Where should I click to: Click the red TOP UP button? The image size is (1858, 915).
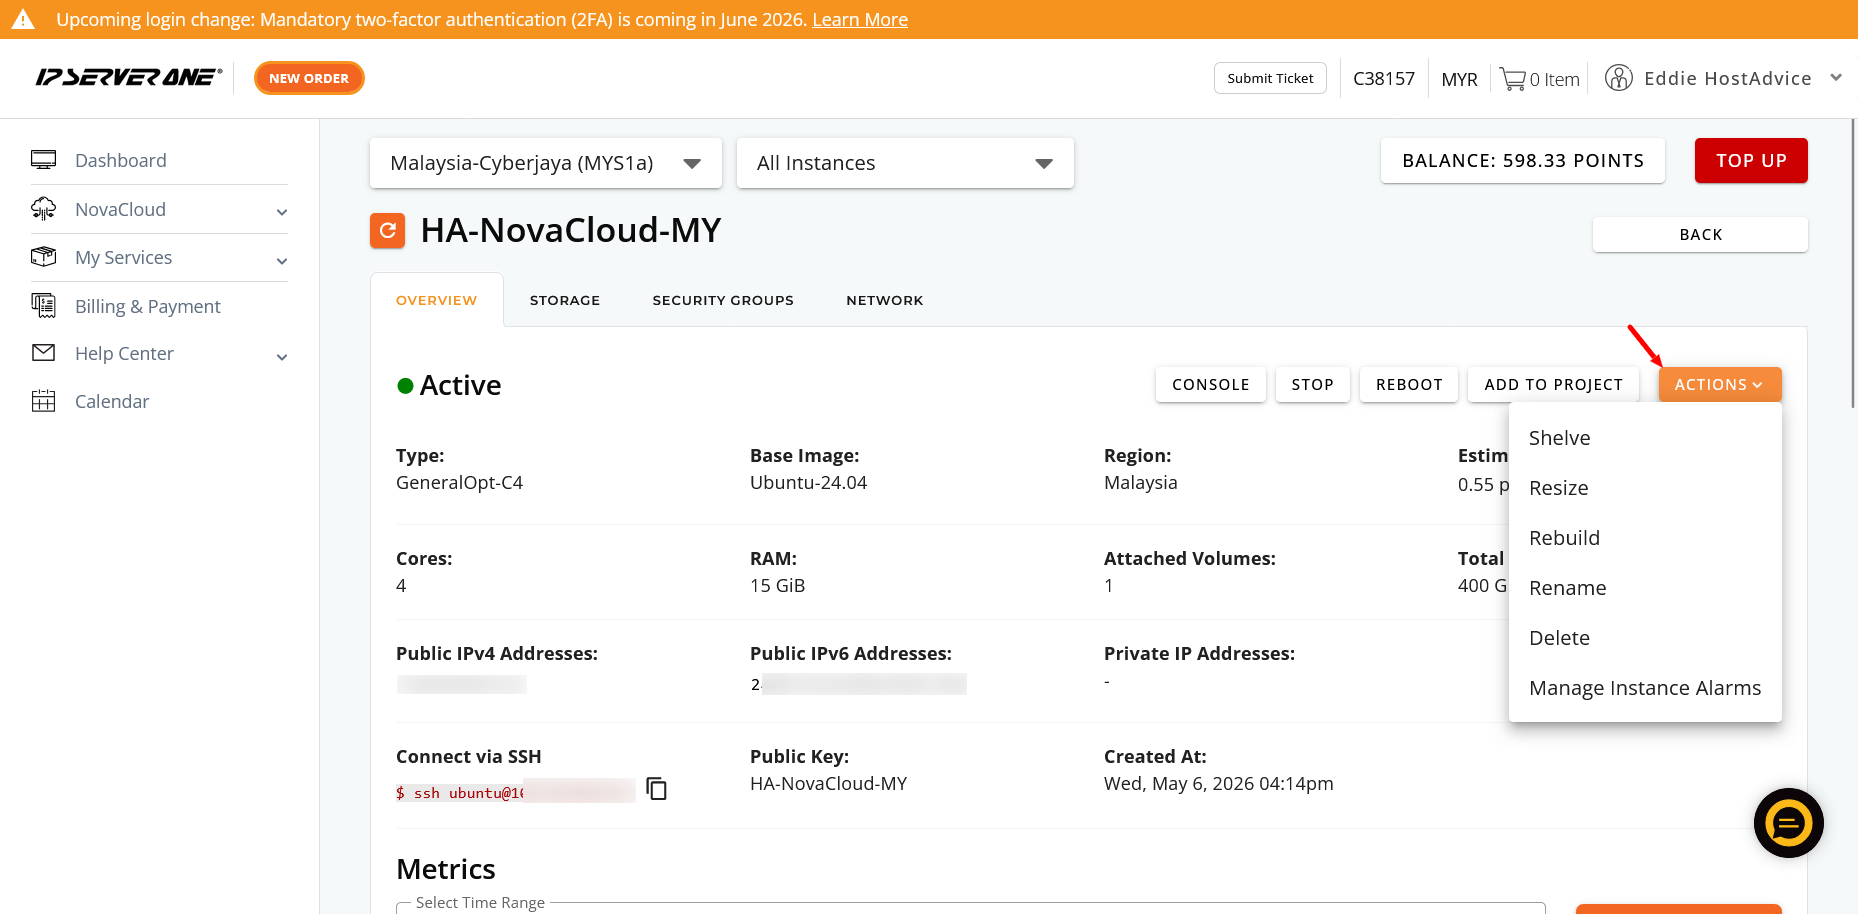[1751, 161]
